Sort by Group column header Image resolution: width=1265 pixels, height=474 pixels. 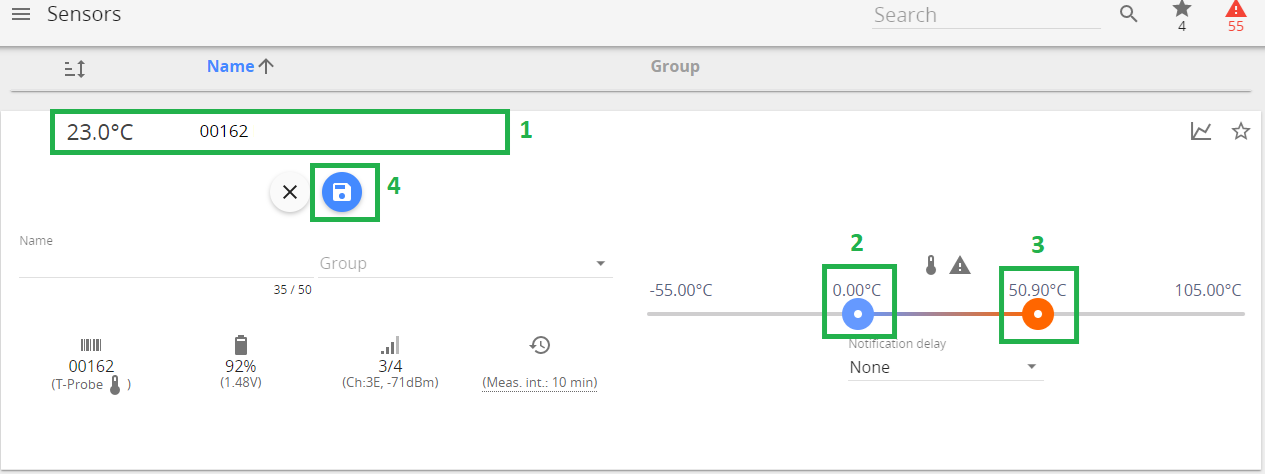[675, 66]
